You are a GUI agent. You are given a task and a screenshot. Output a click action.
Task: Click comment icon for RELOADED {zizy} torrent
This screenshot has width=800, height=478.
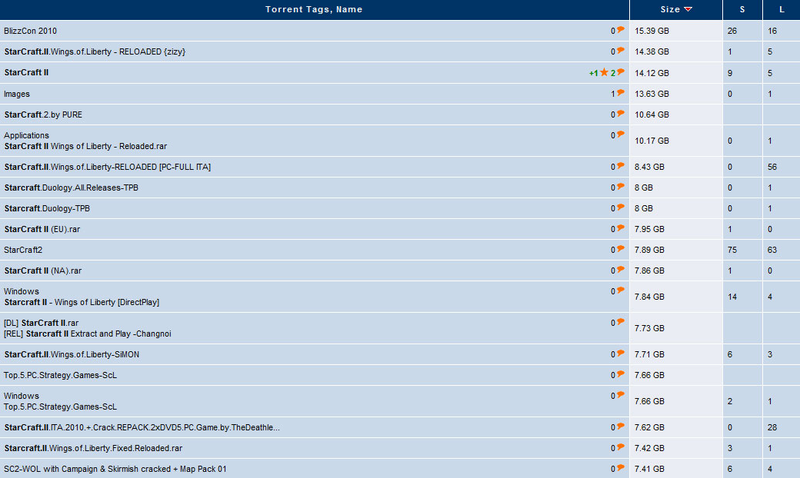[x=620, y=51]
